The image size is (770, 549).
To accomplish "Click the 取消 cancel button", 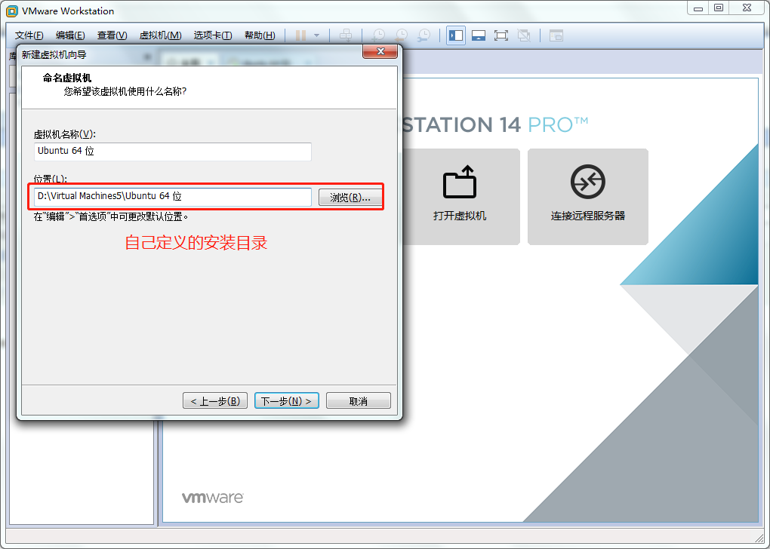I will (x=358, y=401).
